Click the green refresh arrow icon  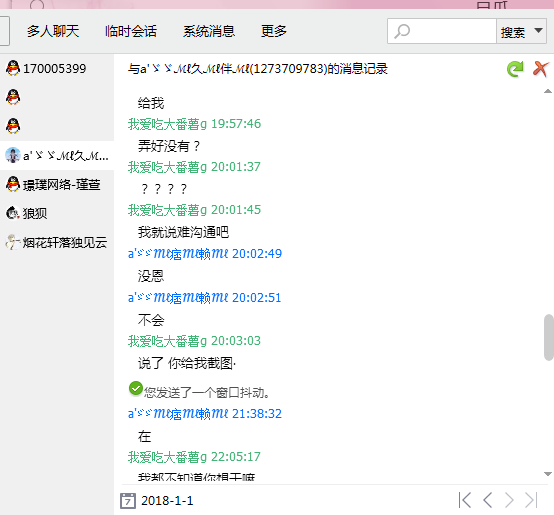tap(515, 69)
